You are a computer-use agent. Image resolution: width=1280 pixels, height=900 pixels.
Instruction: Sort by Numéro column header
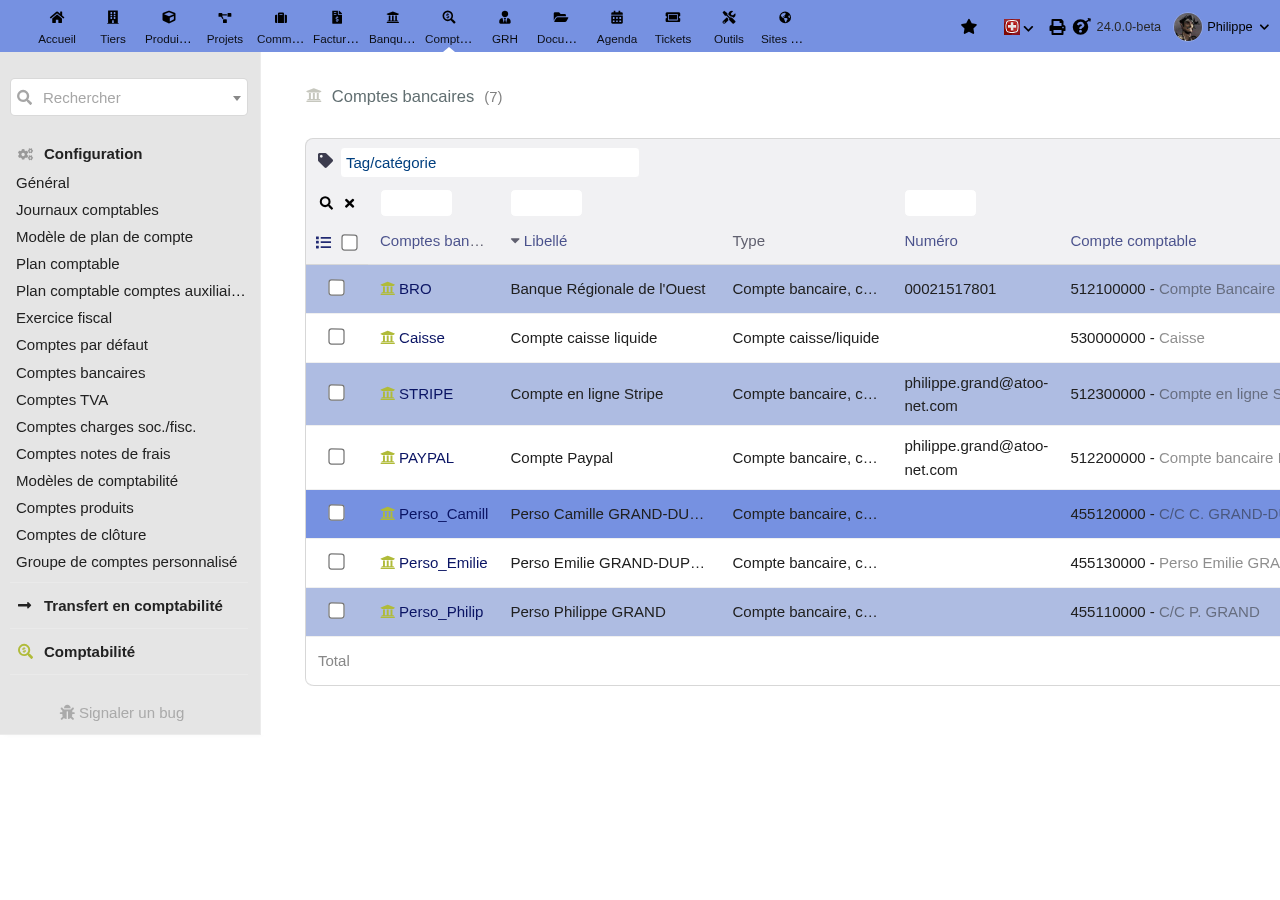tap(931, 241)
